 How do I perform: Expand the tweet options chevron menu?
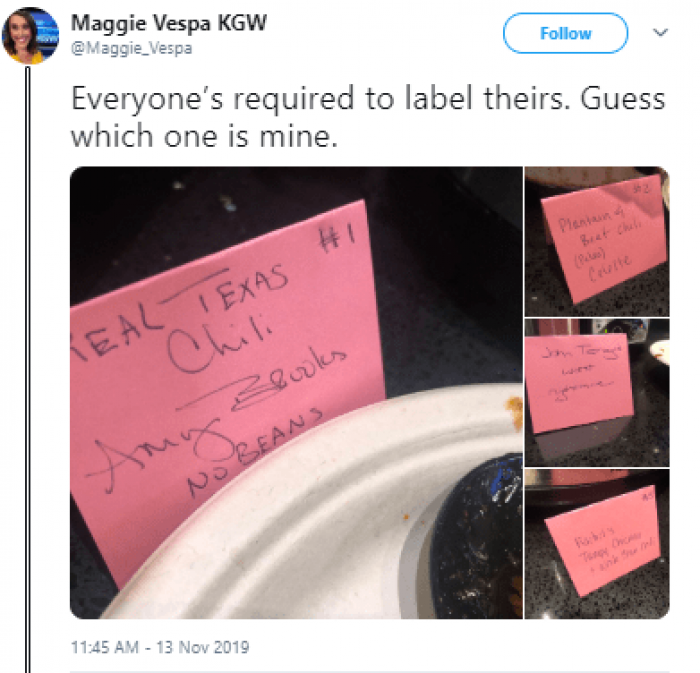click(x=660, y=33)
